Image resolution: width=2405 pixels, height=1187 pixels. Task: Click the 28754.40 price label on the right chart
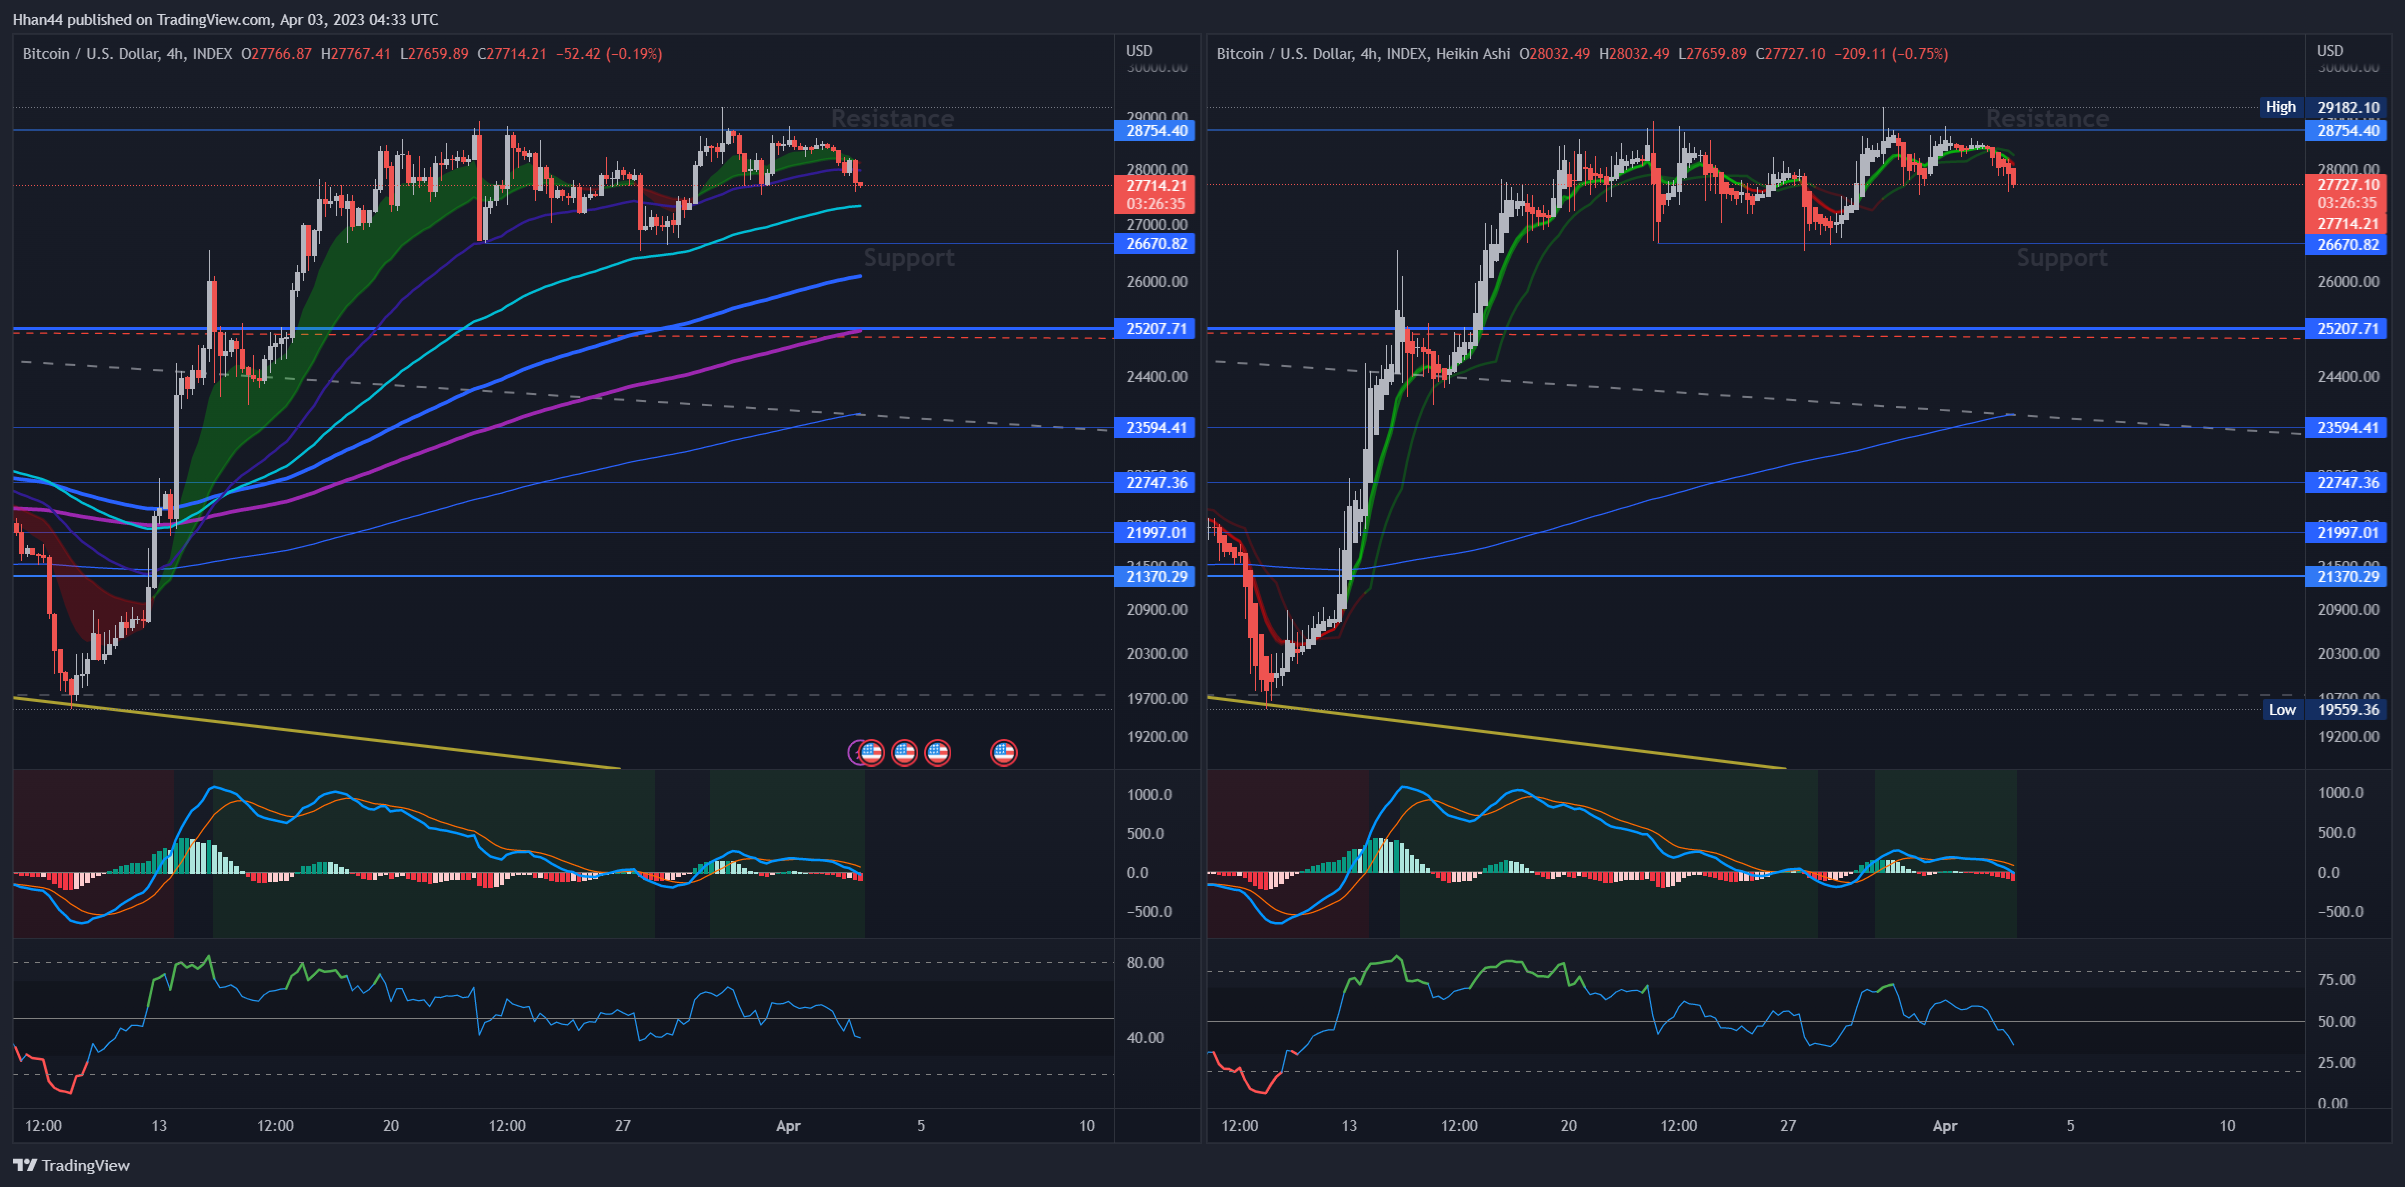click(x=2347, y=131)
